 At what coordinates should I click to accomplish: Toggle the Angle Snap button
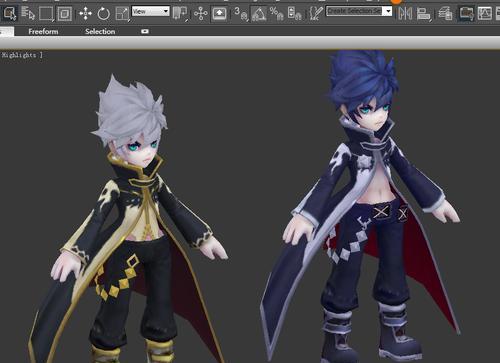click(259, 14)
